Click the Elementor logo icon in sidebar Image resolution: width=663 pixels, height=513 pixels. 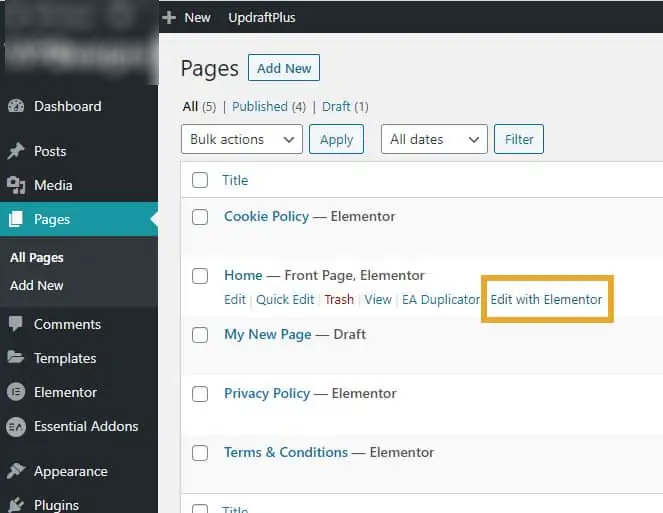[x=16, y=392]
